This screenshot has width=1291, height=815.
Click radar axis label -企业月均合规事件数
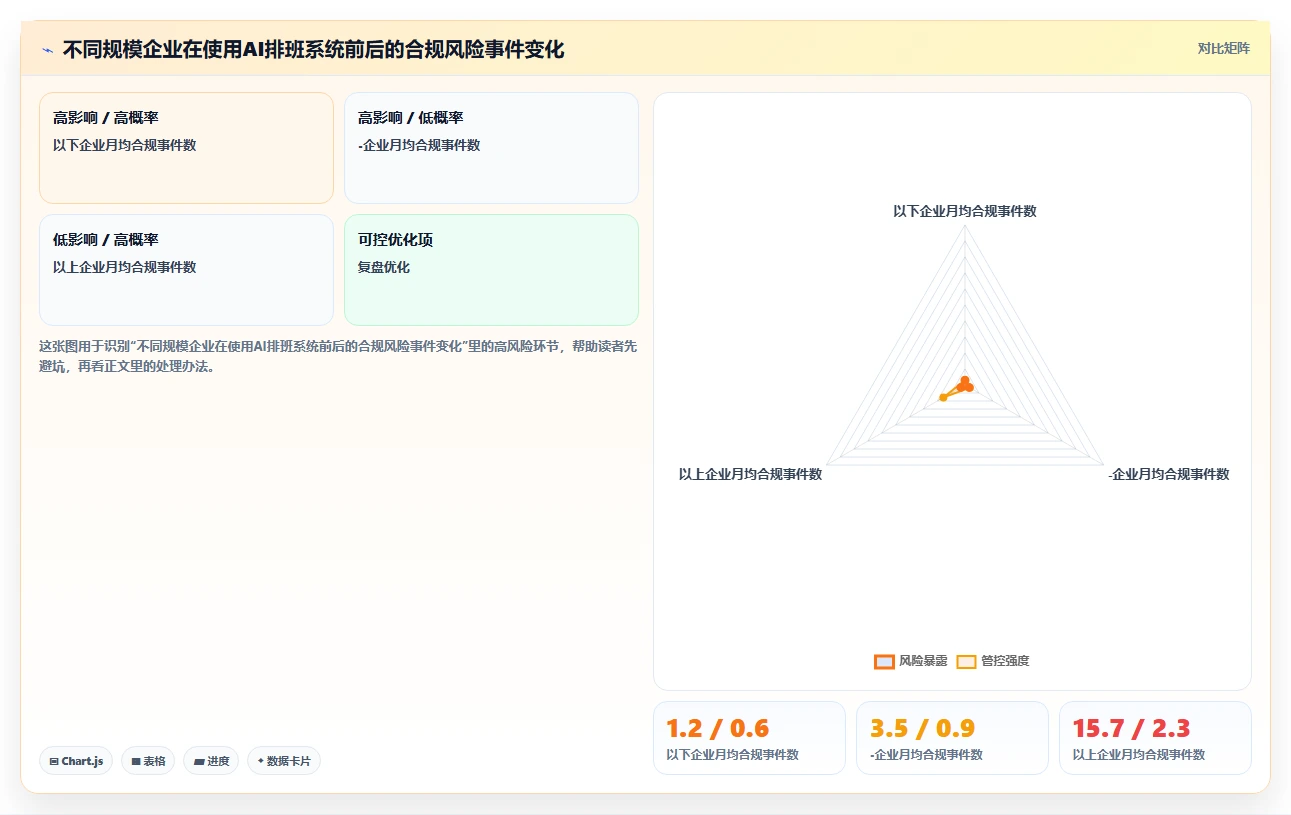[x=1168, y=474]
